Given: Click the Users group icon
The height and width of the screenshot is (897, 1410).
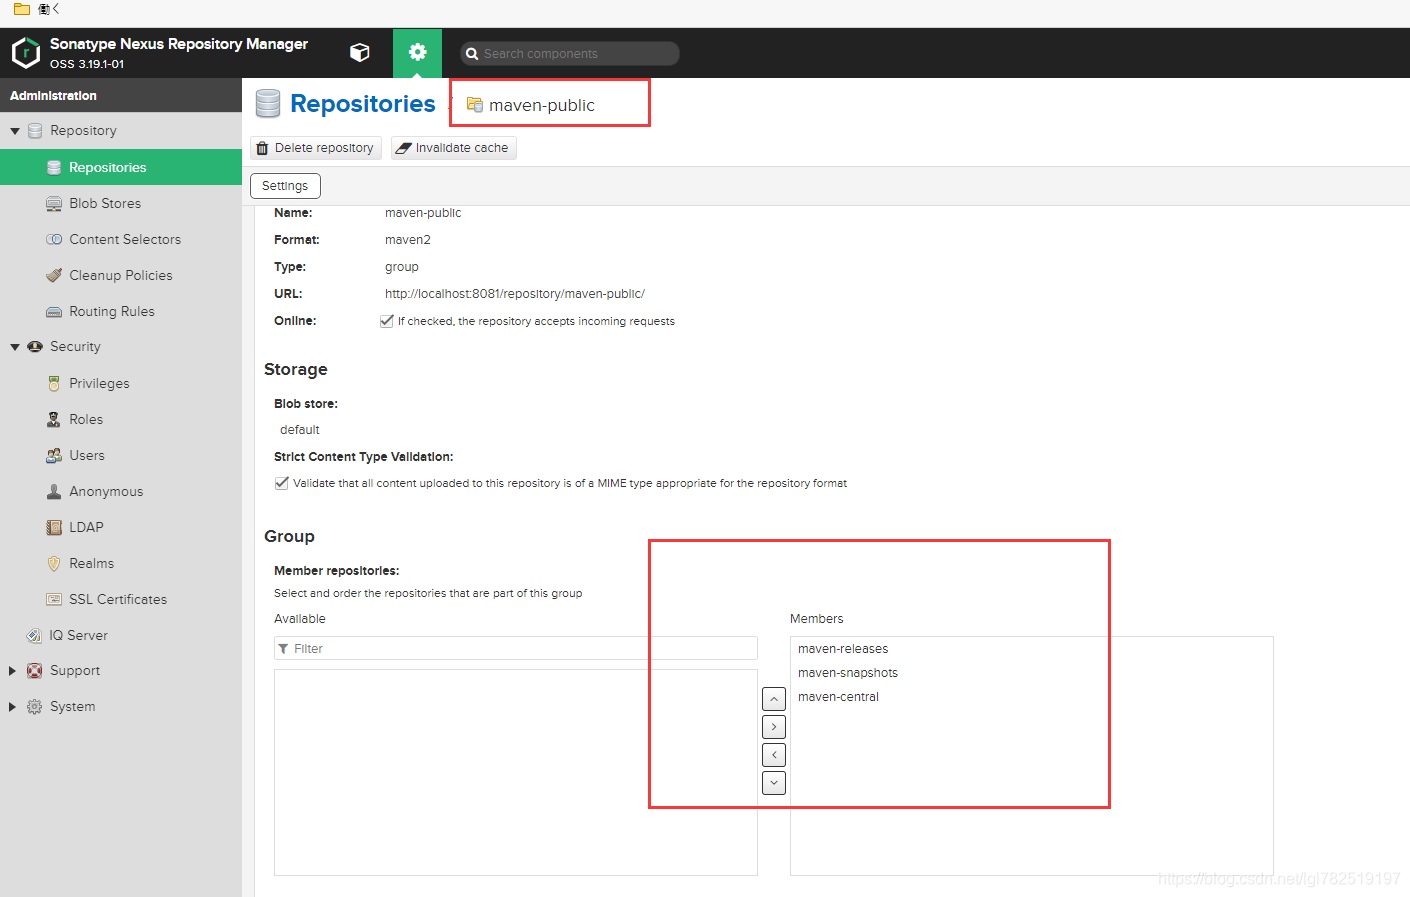Looking at the screenshot, I should (x=54, y=455).
